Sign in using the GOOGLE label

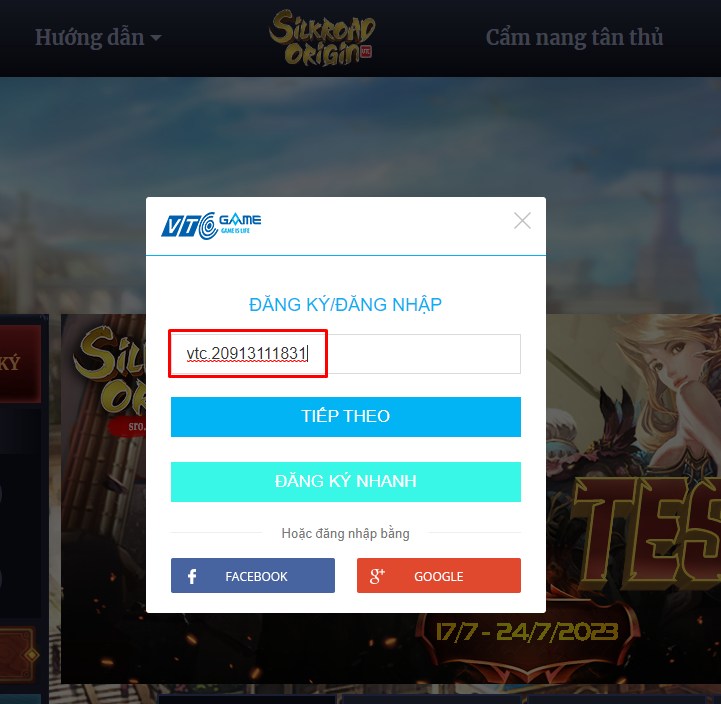(x=439, y=576)
